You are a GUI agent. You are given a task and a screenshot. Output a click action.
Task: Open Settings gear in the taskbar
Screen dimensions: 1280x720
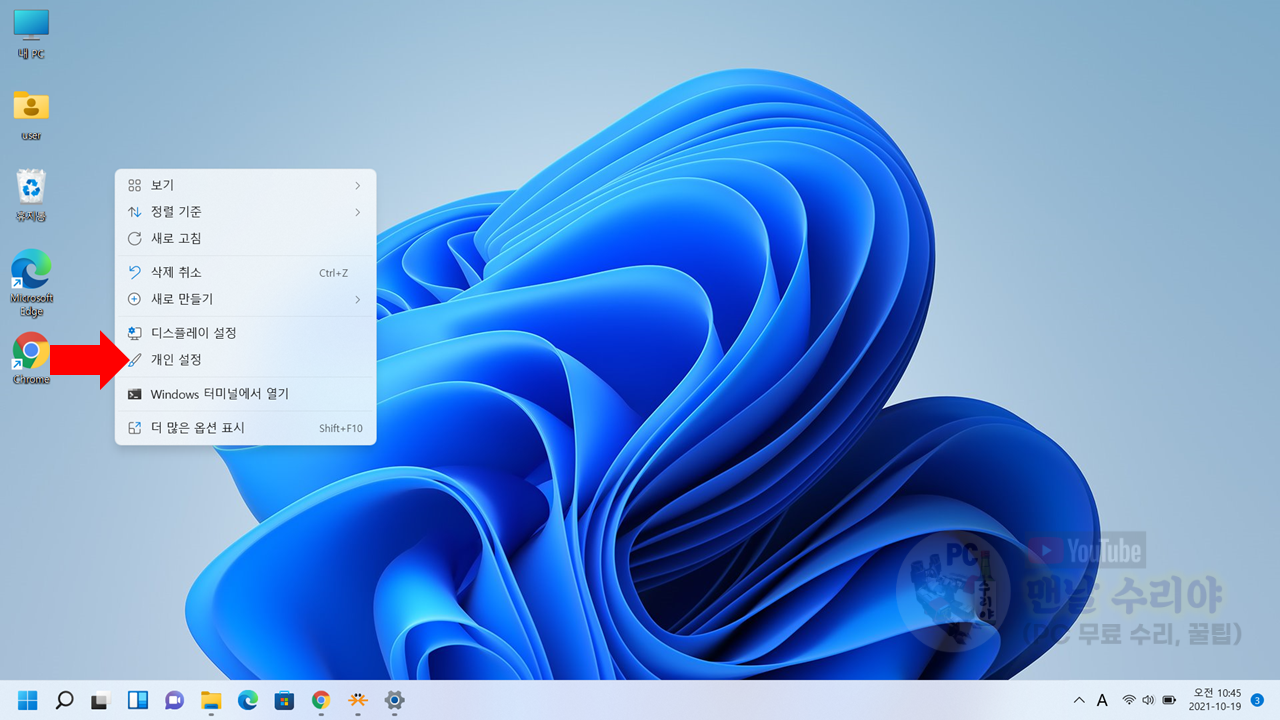(x=395, y=700)
